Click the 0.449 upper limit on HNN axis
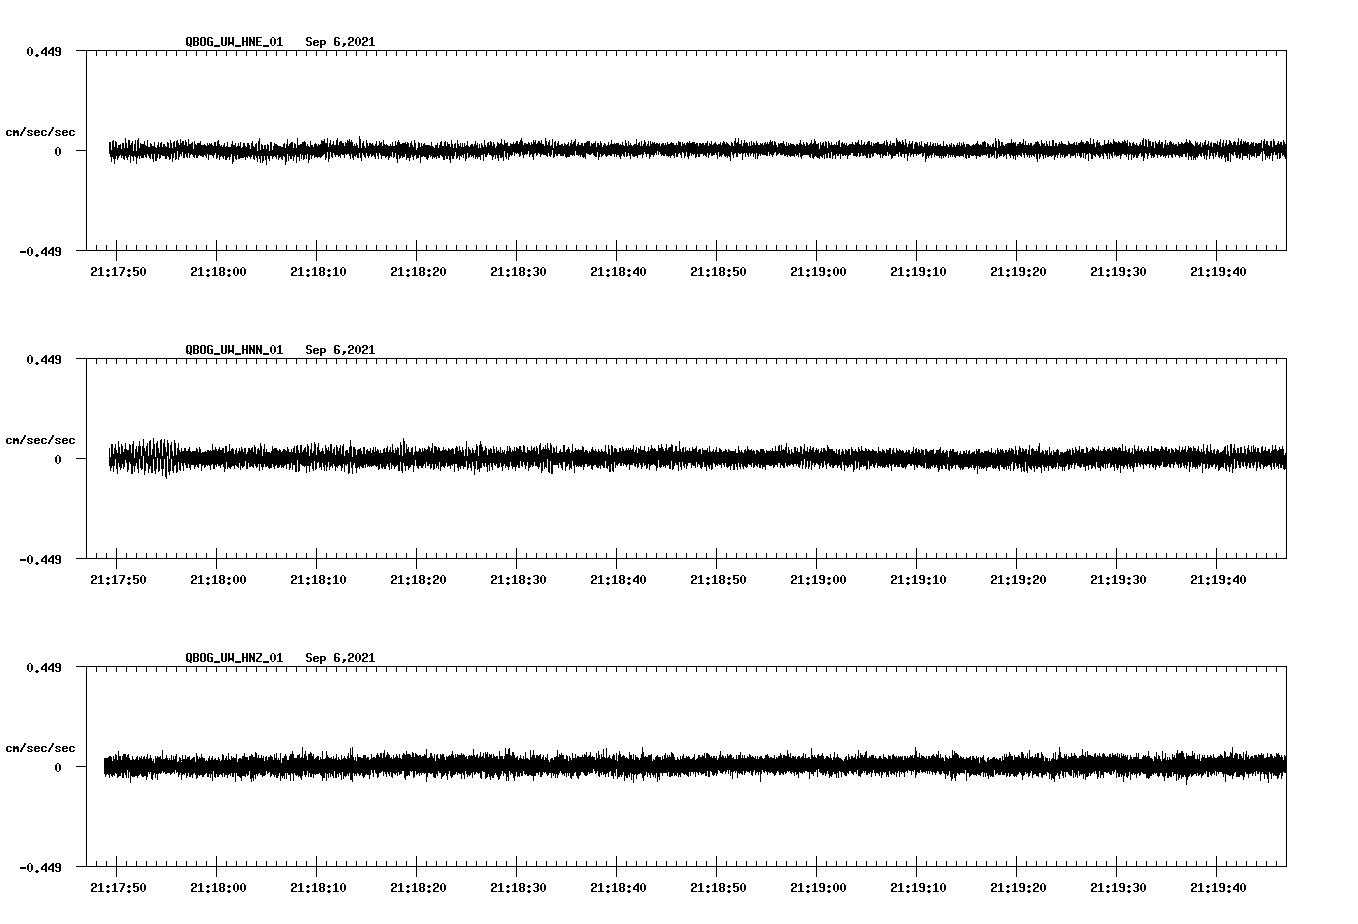1358x924 pixels. [43, 359]
